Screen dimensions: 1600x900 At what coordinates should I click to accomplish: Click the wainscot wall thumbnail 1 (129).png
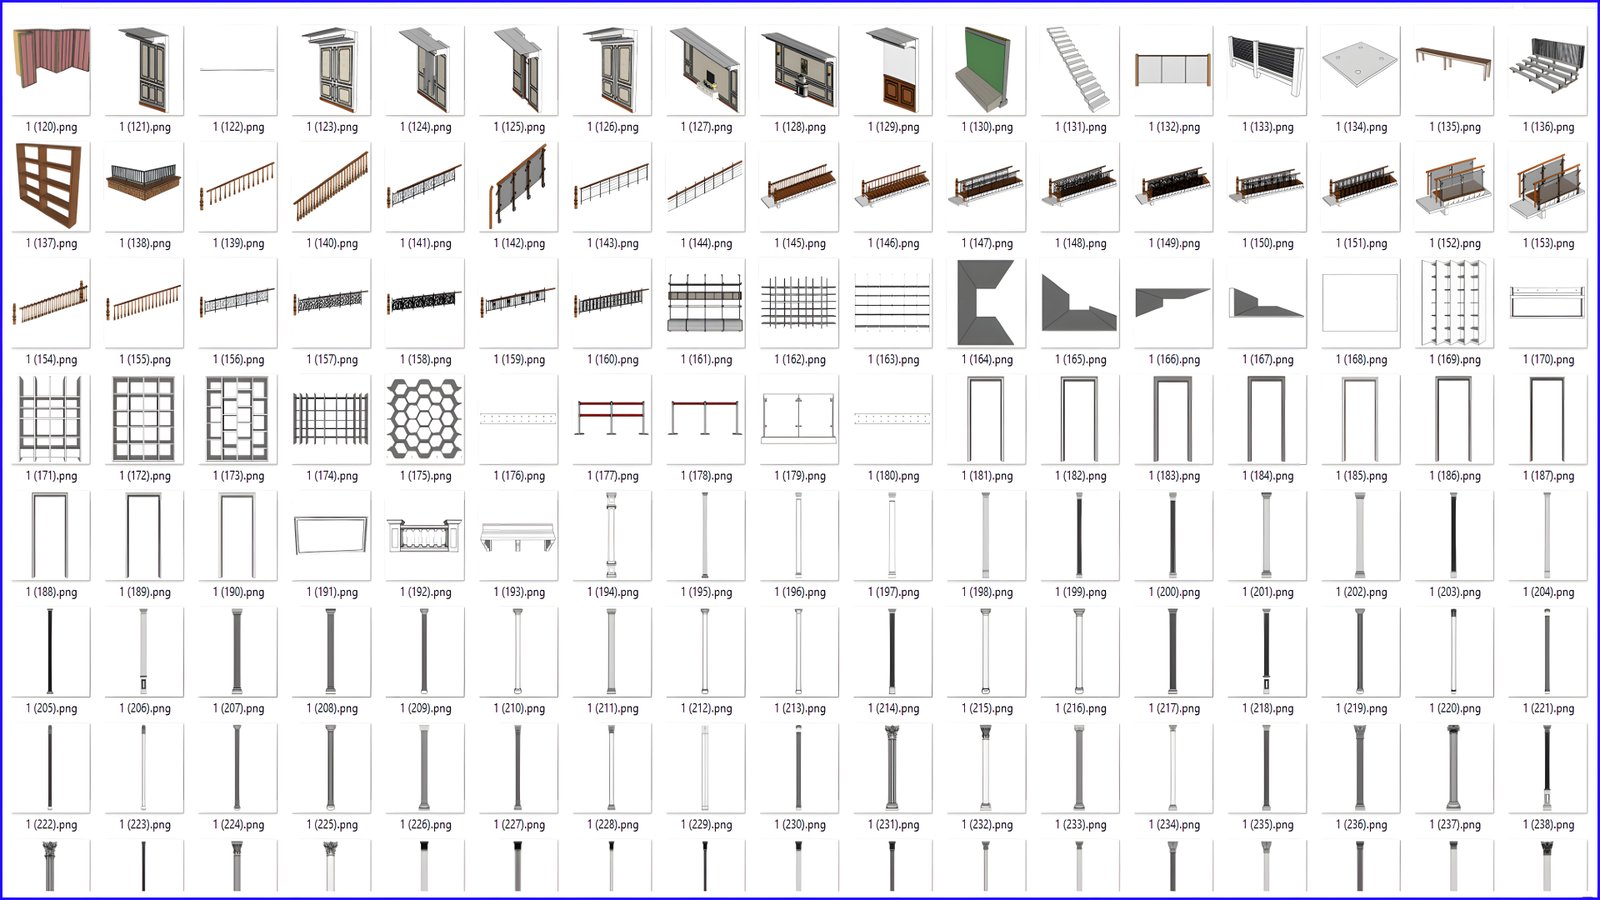892,70
